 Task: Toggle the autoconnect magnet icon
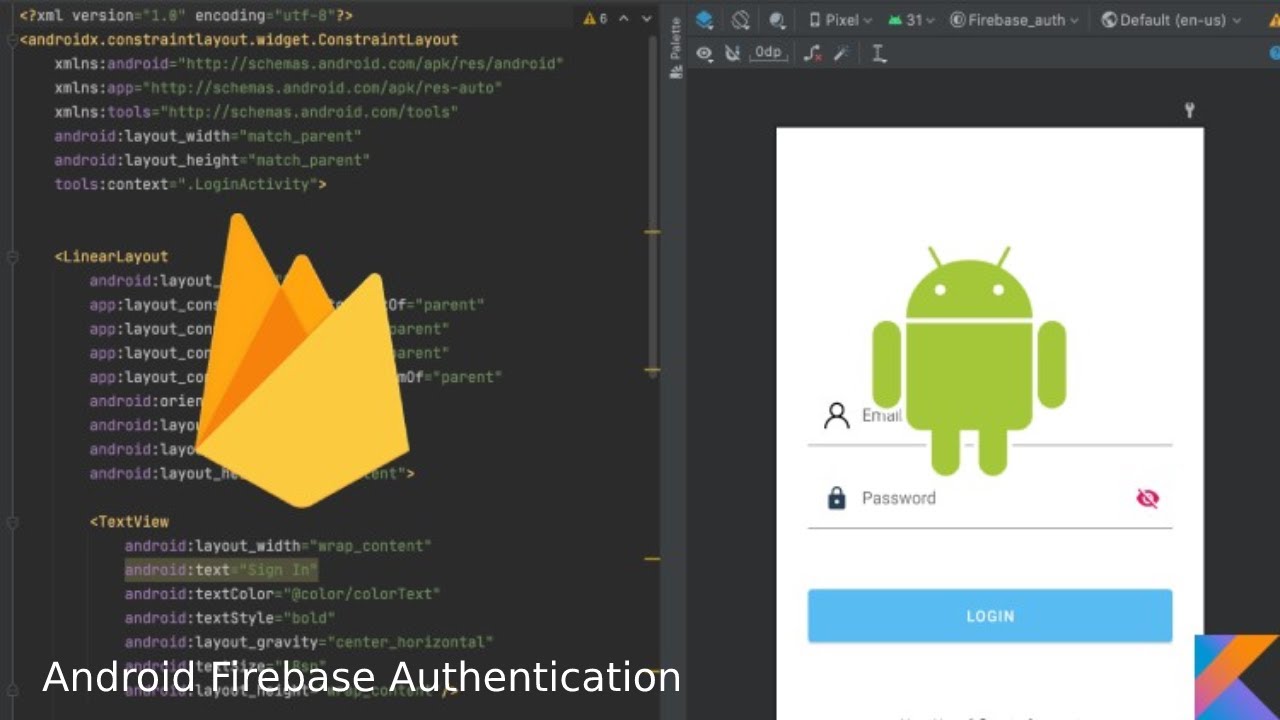point(732,53)
